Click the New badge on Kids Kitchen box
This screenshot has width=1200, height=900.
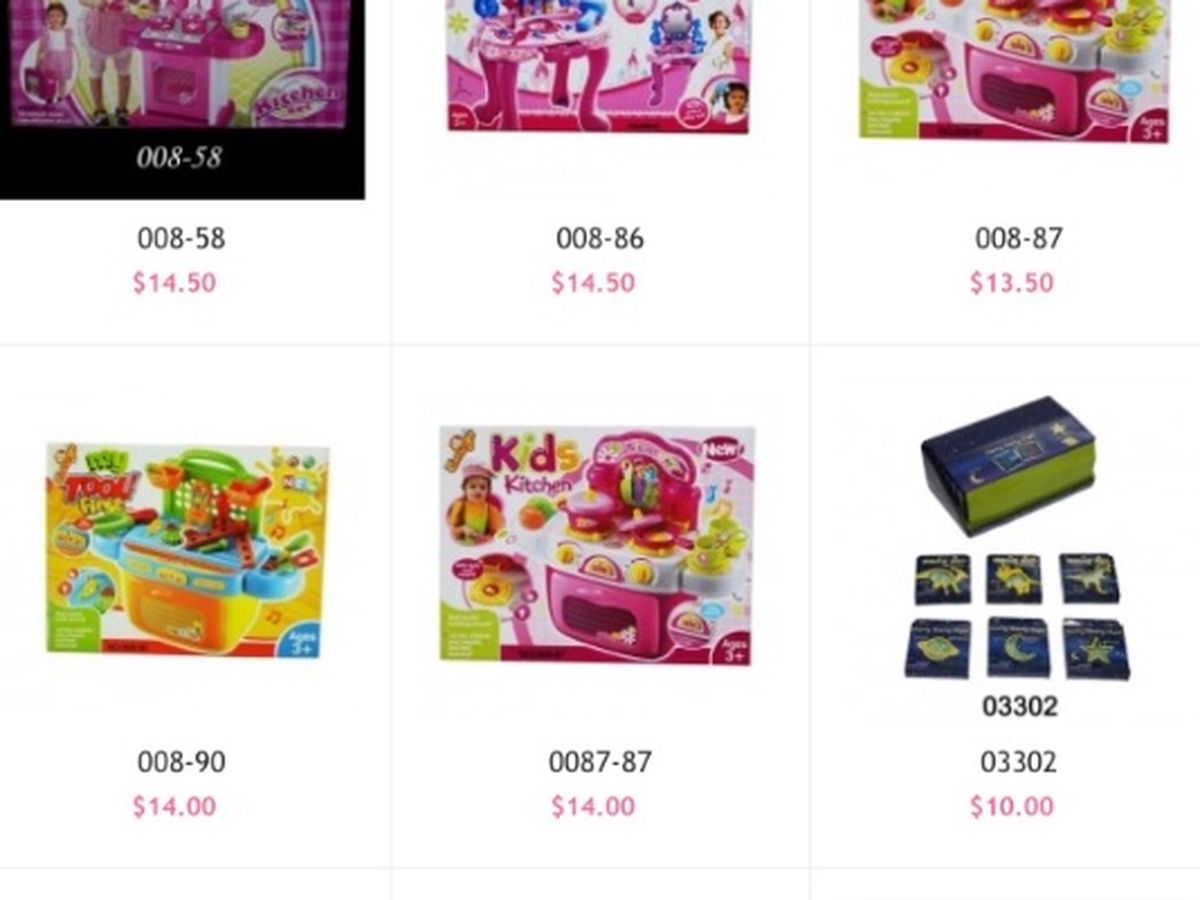tap(724, 450)
